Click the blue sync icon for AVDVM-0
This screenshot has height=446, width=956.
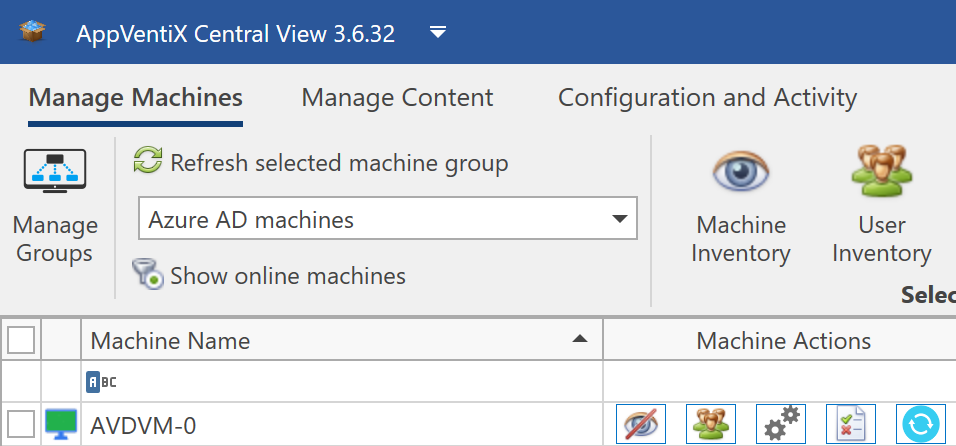(920, 425)
